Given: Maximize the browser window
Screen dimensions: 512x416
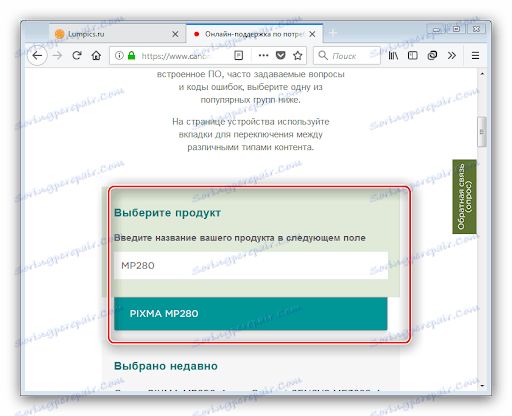Looking at the screenshot, I should coord(456,29).
